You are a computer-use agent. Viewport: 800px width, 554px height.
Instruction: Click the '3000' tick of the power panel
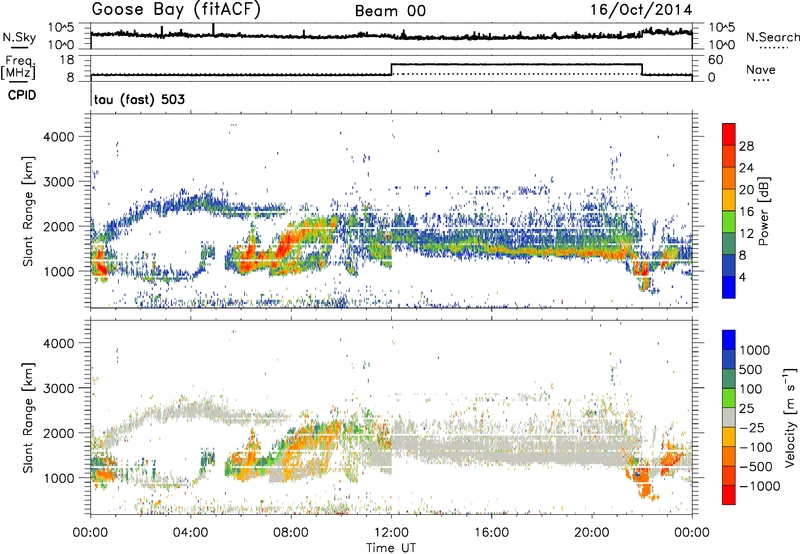58,182
